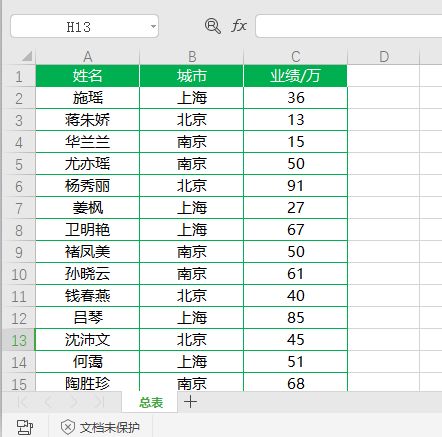Select column D header
This screenshot has width=442, height=437.
click(384, 56)
